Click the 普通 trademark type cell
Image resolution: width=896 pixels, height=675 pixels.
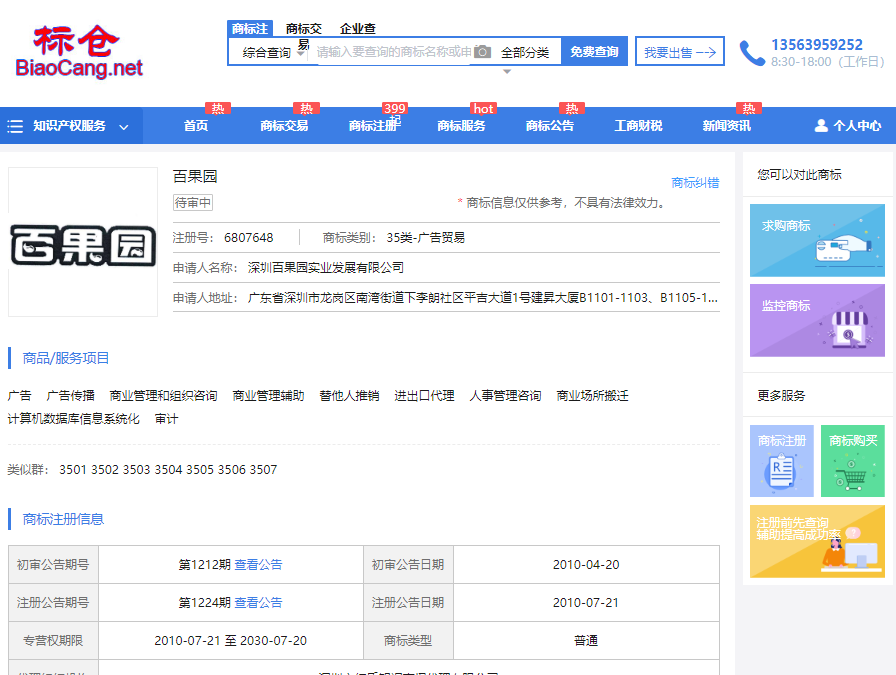pyautogui.click(x=586, y=641)
